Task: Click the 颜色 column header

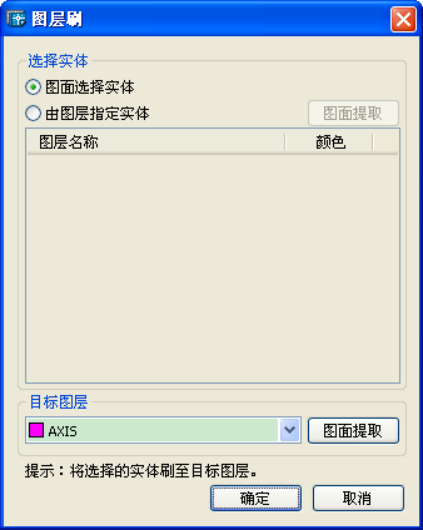Action: (x=329, y=142)
